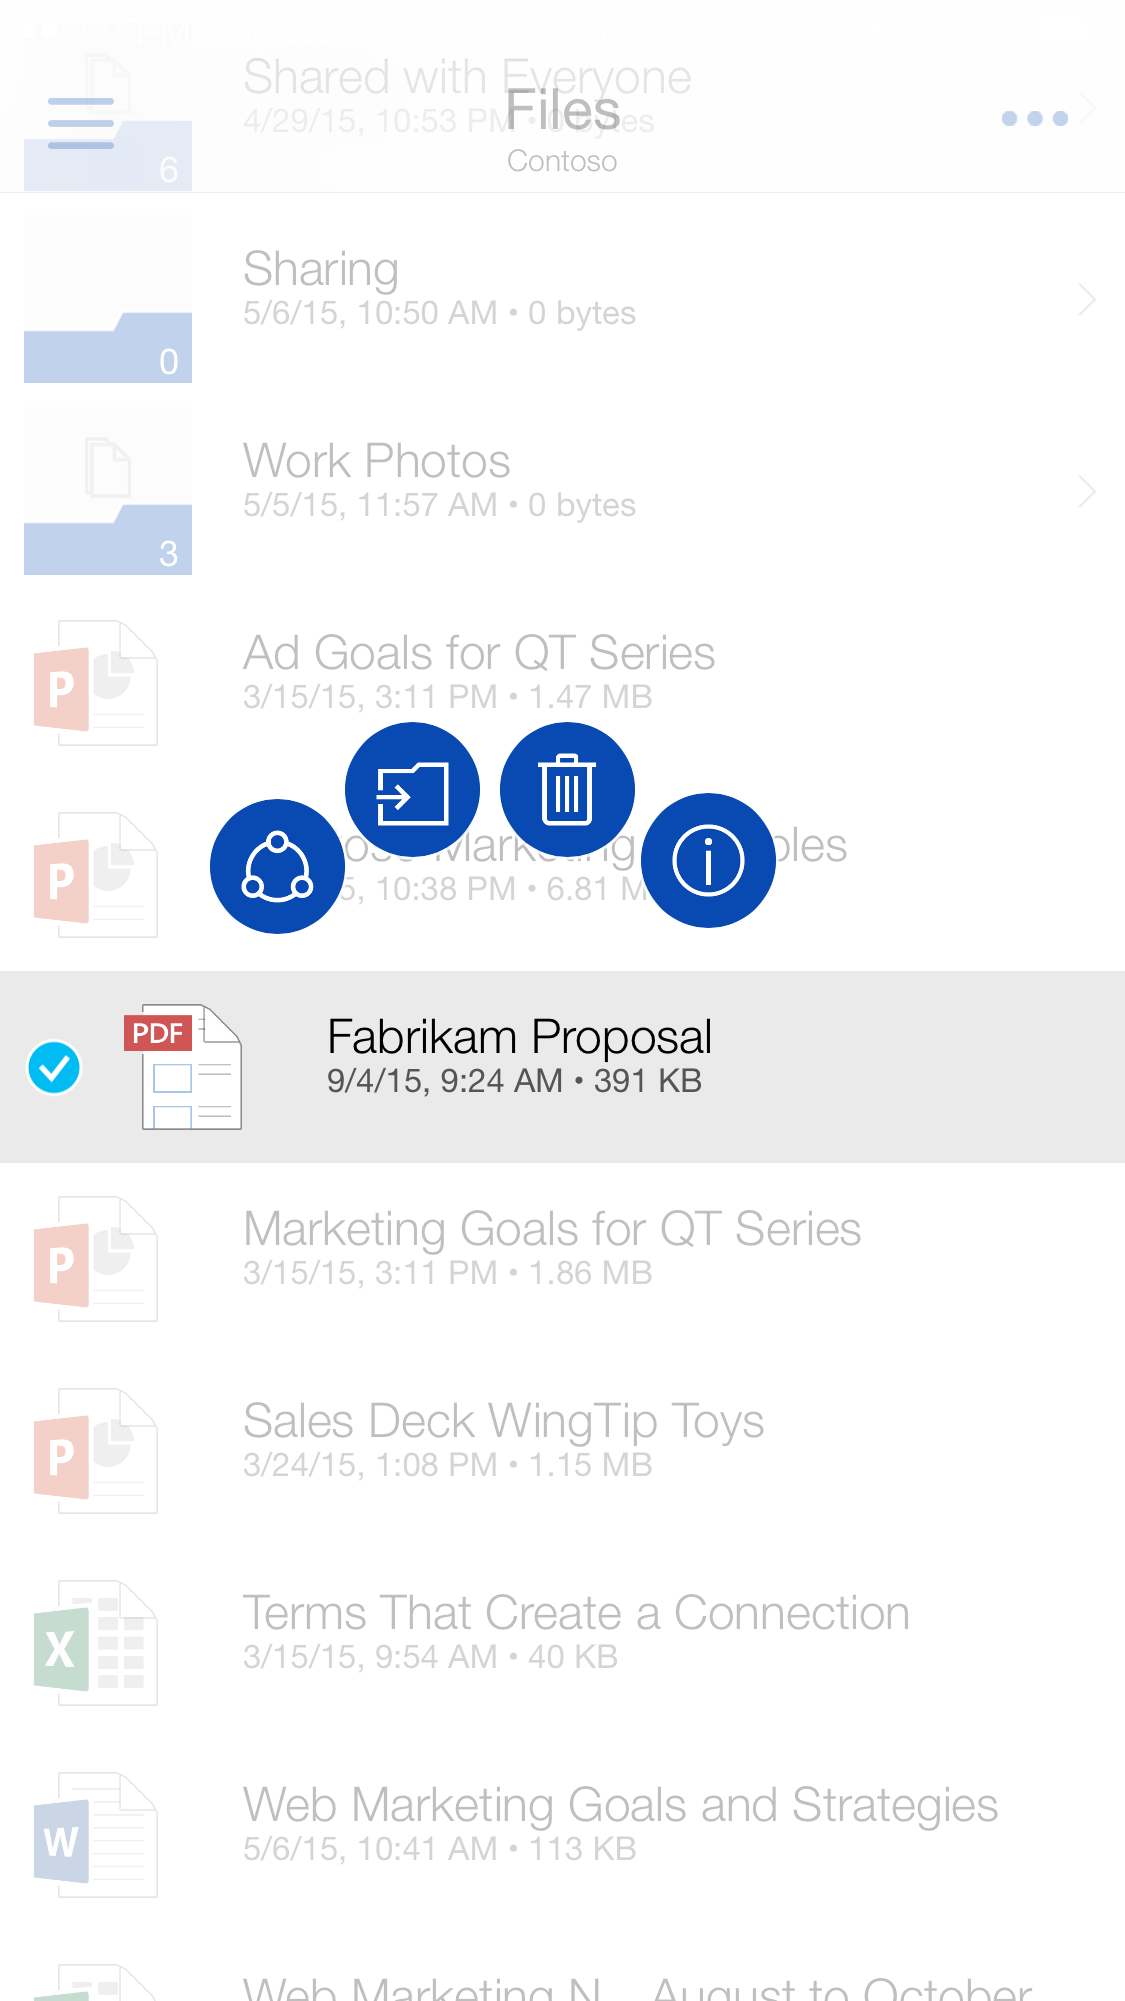Open the three-dots more options menu
Screen dimensions: 1125x2001
[x=1034, y=119]
